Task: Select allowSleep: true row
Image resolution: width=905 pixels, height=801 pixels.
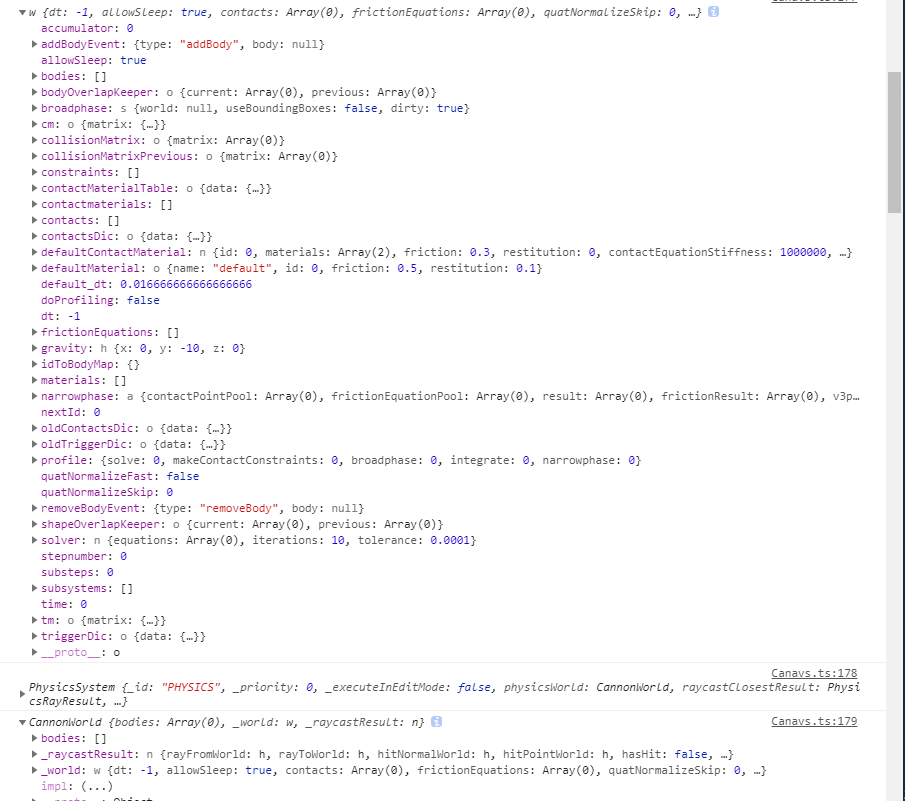Action: (x=94, y=61)
